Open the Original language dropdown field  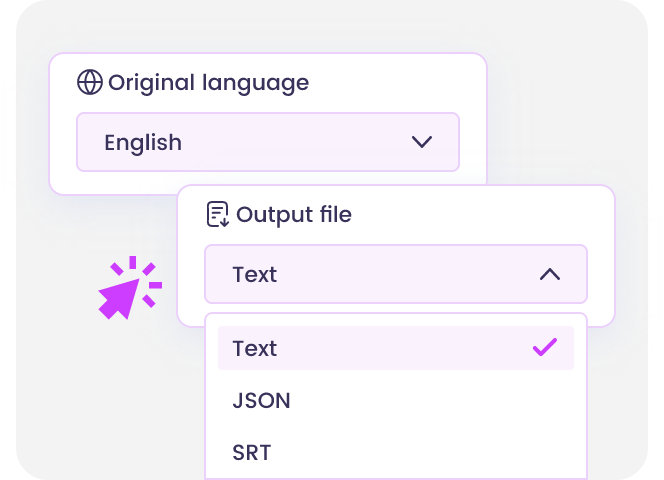click(x=267, y=142)
